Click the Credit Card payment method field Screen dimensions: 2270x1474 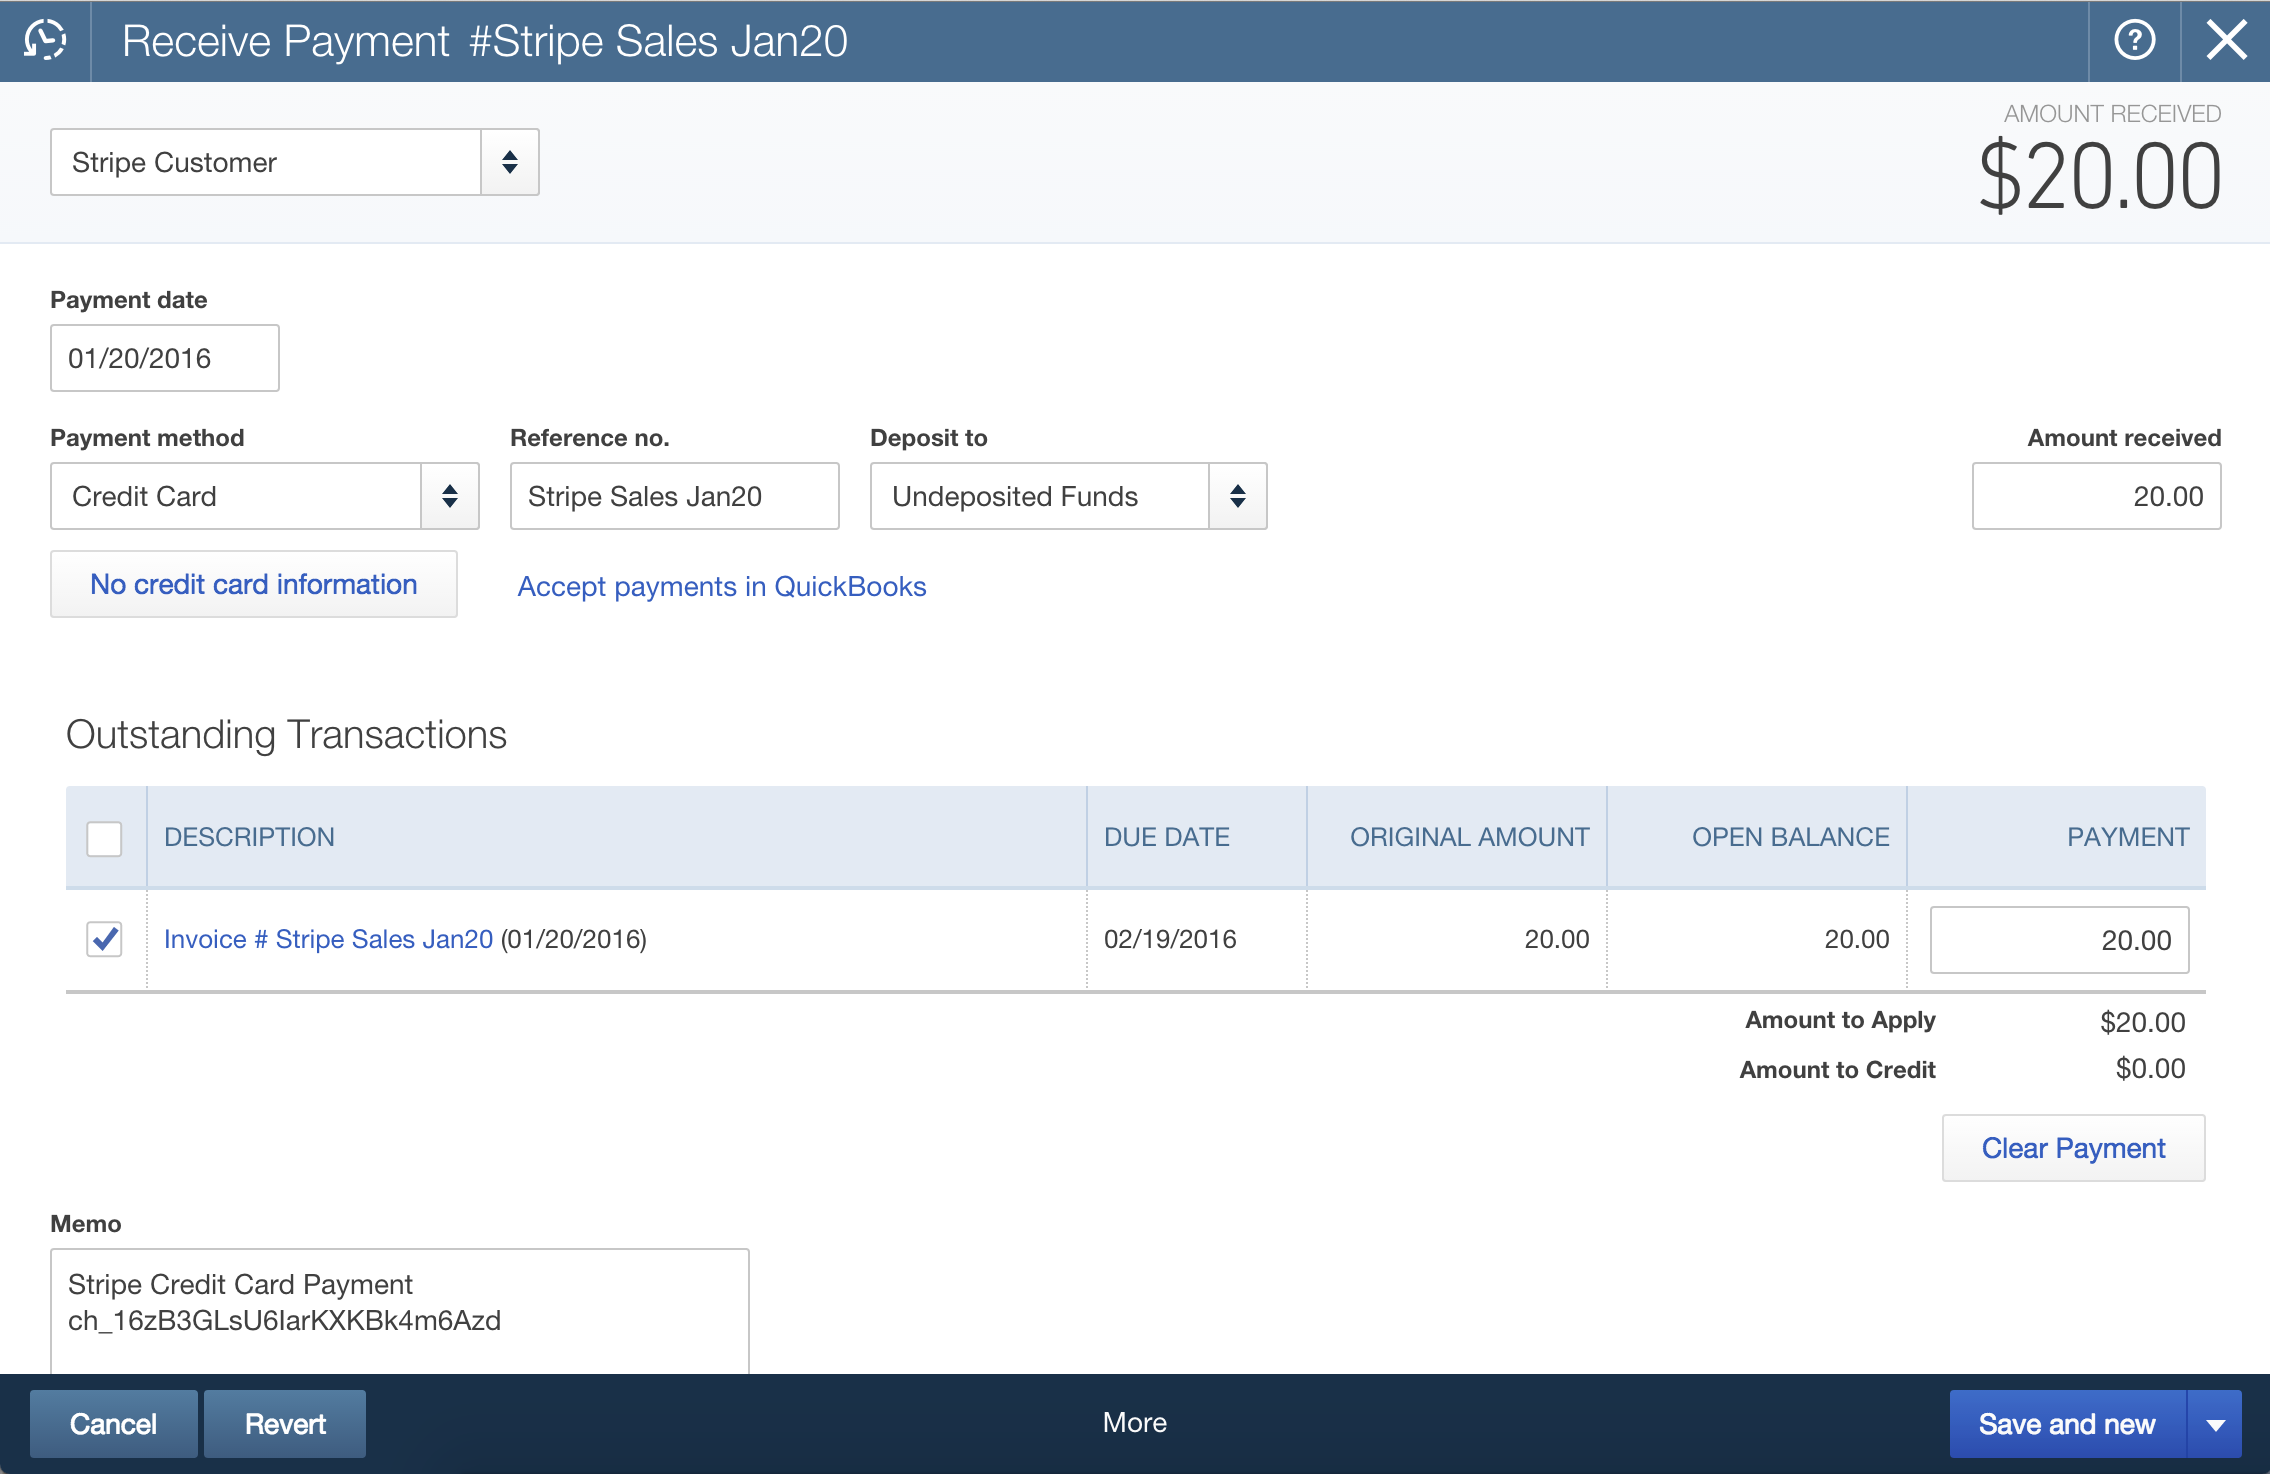click(236, 496)
